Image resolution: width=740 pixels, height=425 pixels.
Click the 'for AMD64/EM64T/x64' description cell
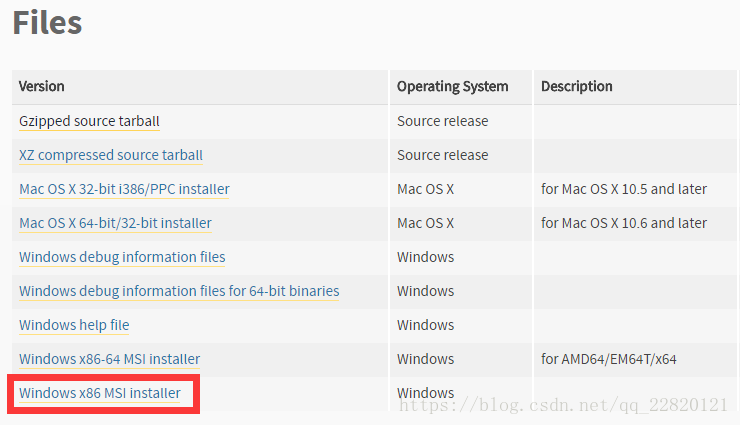pyautogui.click(x=610, y=359)
